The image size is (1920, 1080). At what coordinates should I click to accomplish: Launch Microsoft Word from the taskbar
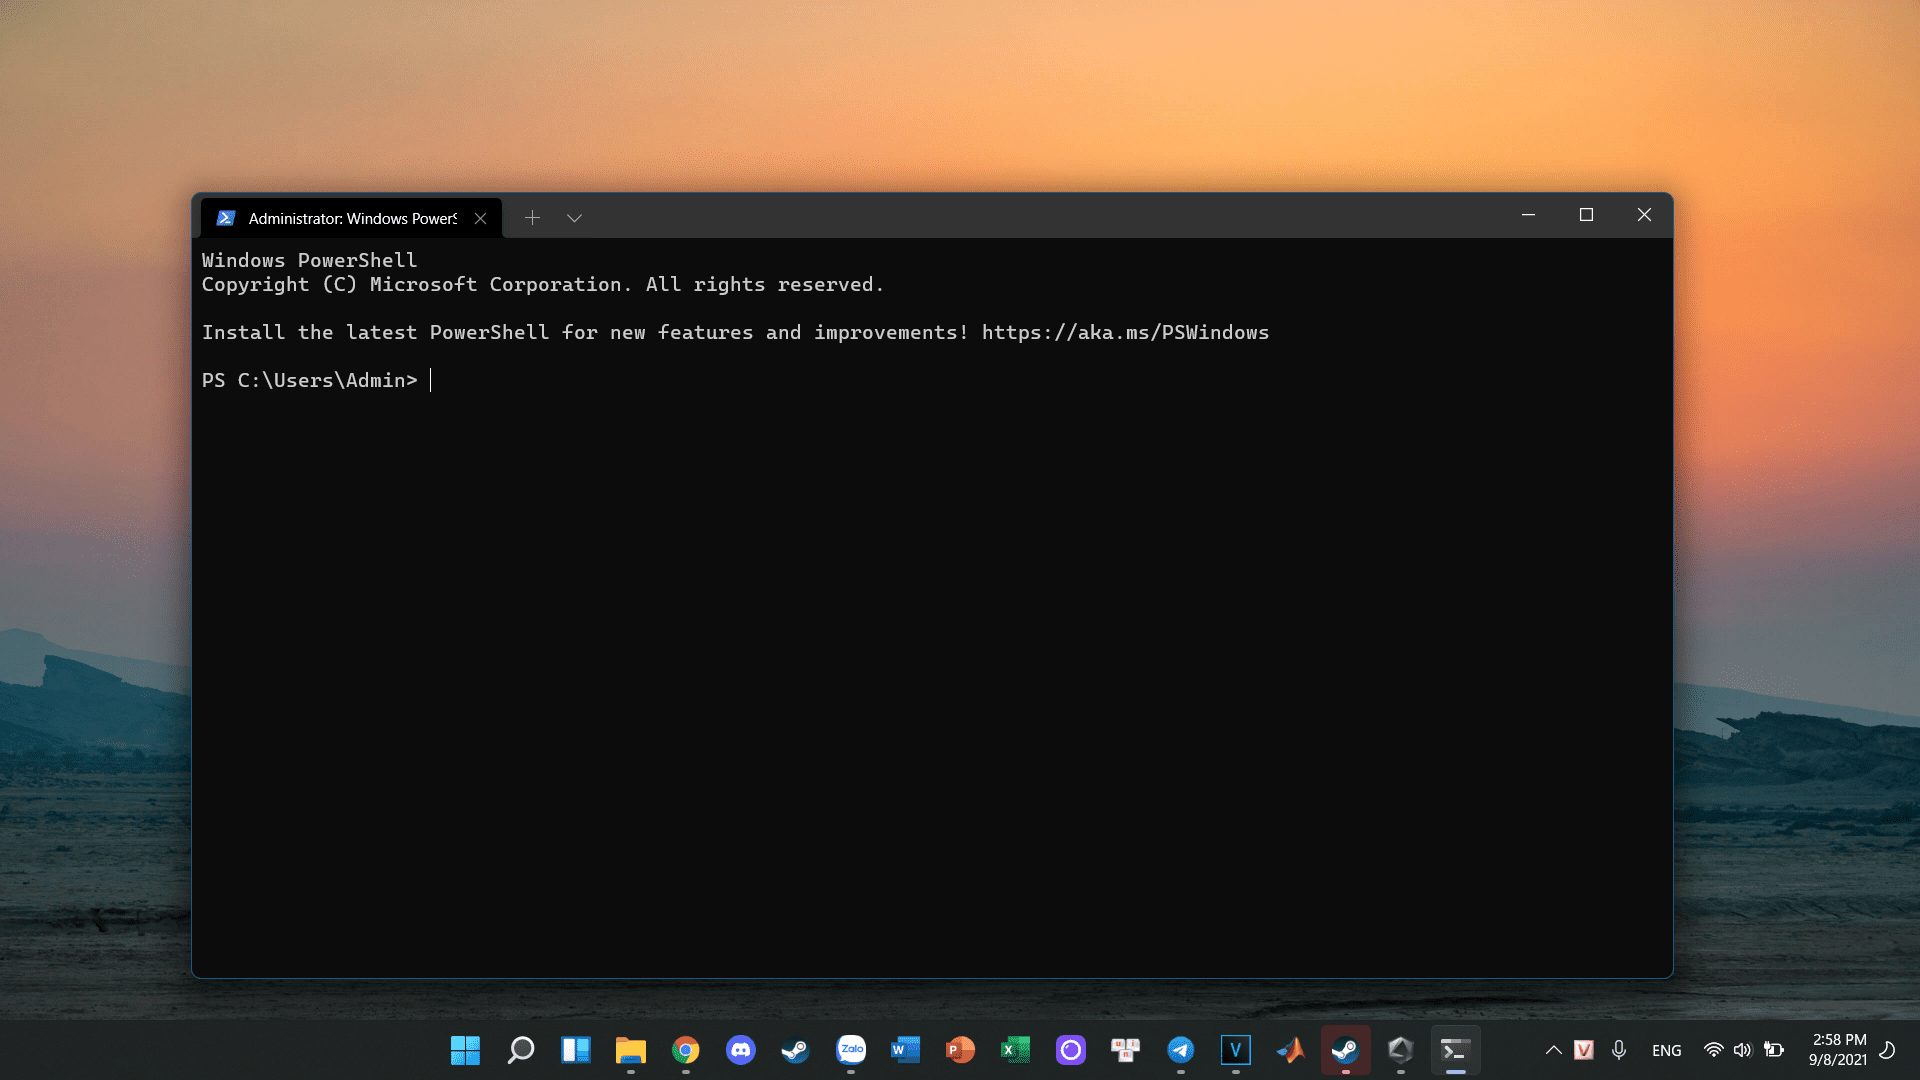(x=905, y=1050)
